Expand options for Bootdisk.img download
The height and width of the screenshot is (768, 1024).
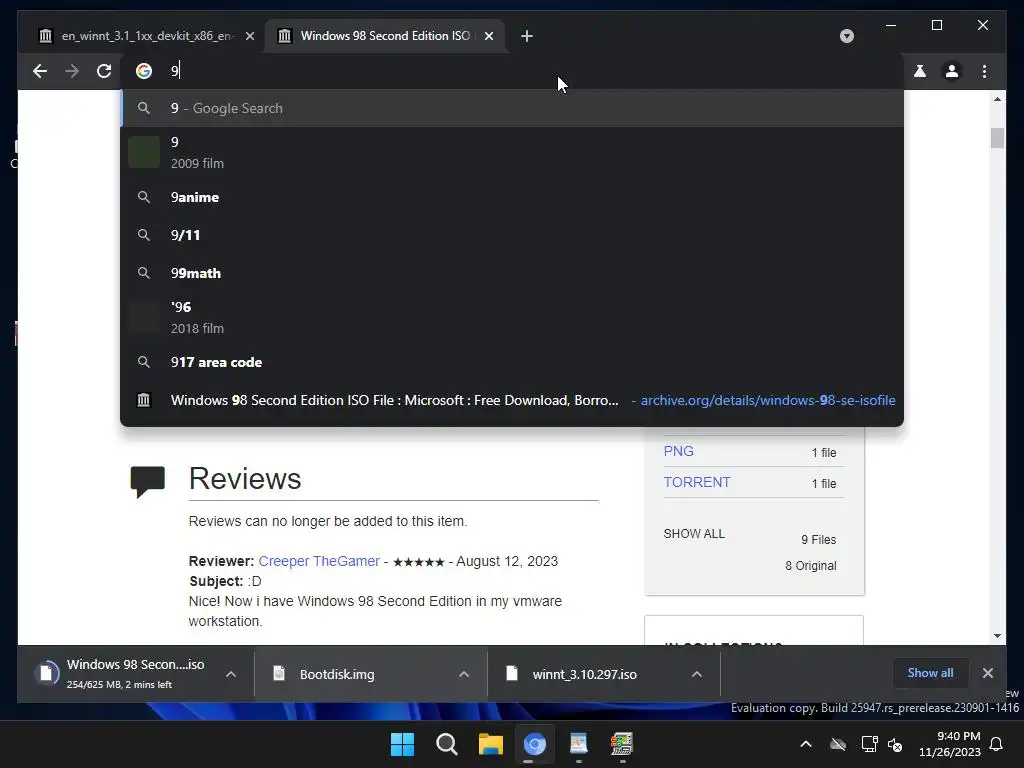click(464, 674)
